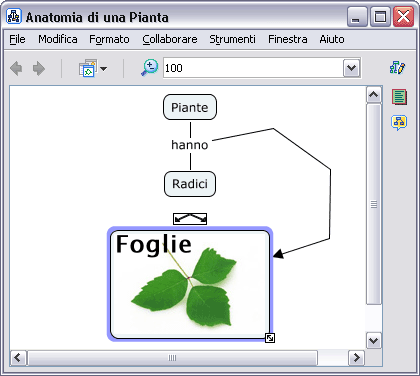
Task: Click the back navigation arrow
Action: point(16,69)
